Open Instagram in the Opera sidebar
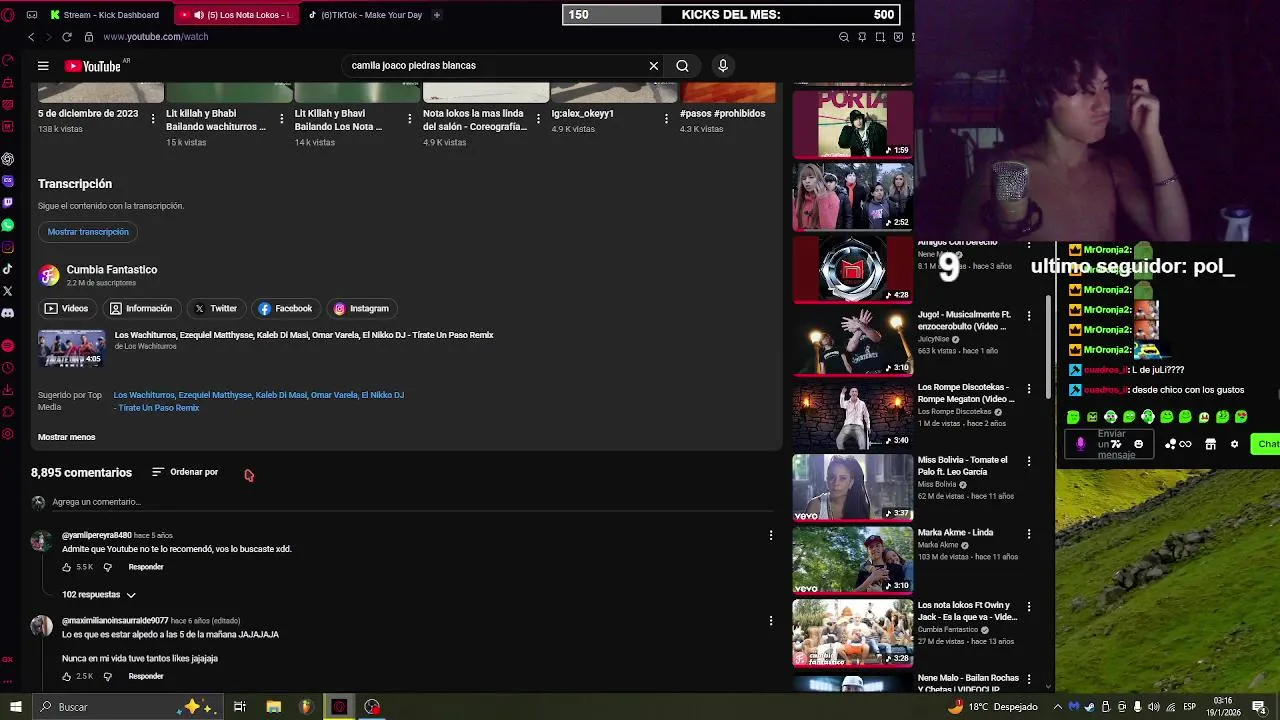 click(8, 247)
